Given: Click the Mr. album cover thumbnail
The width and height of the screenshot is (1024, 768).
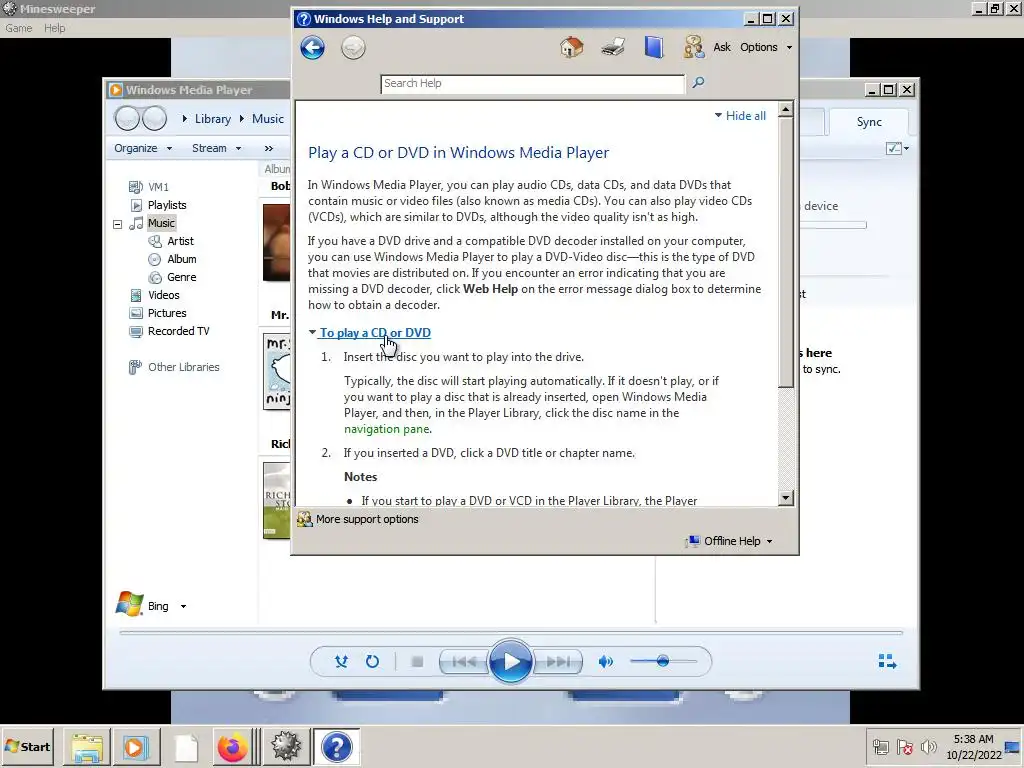Looking at the screenshot, I should click(x=277, y=372).
